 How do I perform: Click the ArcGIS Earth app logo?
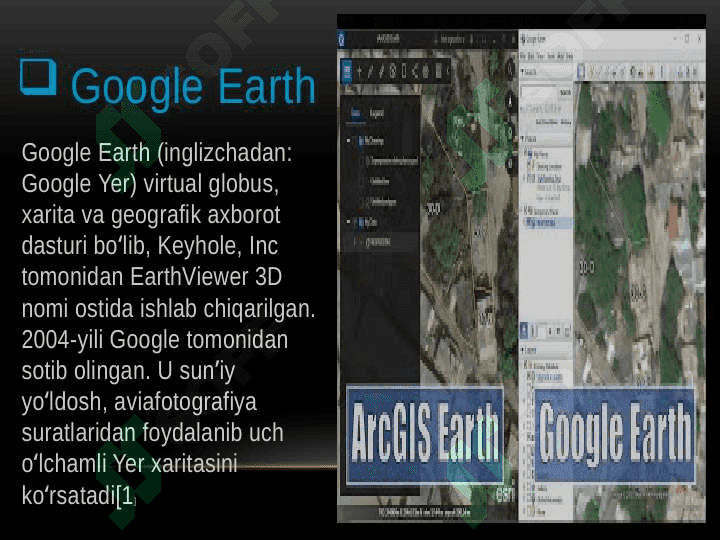342,40
